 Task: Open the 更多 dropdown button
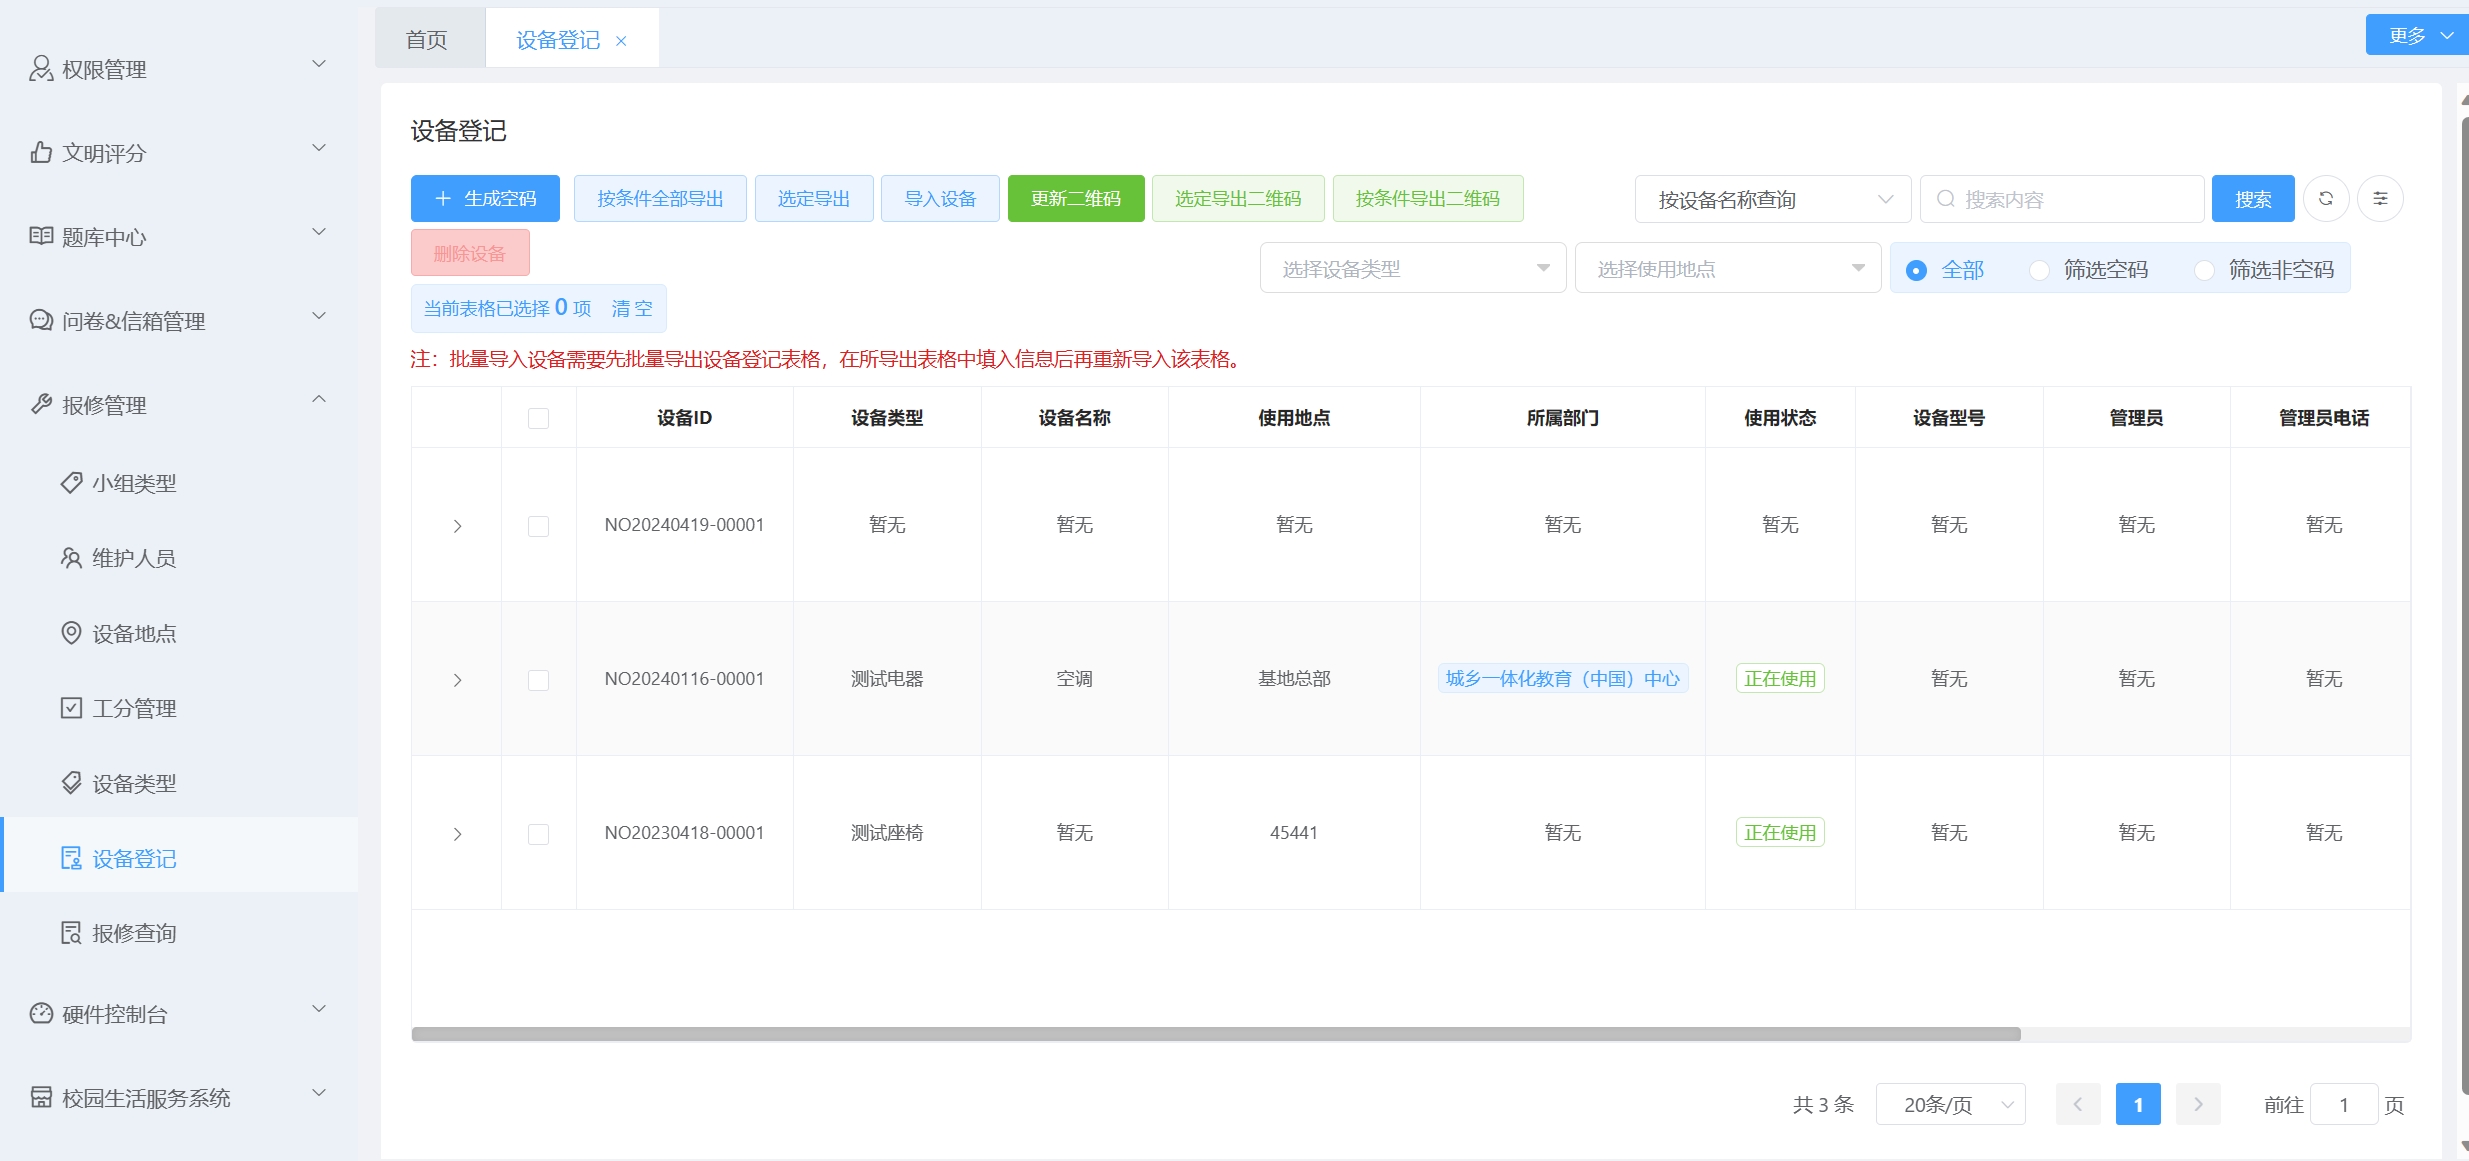pyautogui.click(x=2417, y=35)
